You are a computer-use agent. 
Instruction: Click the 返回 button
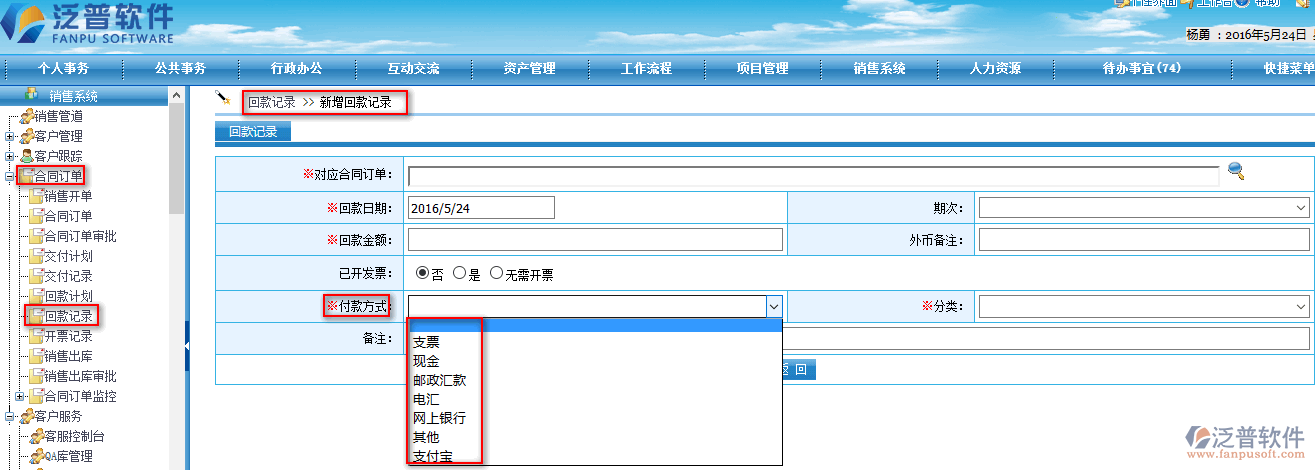click(798, 369)
